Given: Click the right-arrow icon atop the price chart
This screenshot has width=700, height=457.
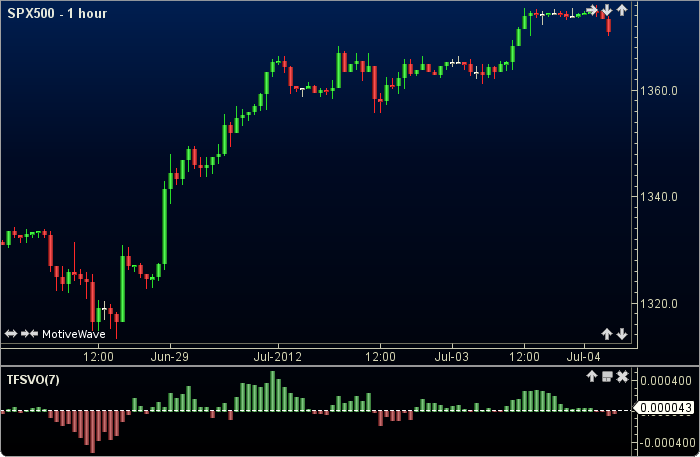Looking at the screenshot, I should [592, 10].
